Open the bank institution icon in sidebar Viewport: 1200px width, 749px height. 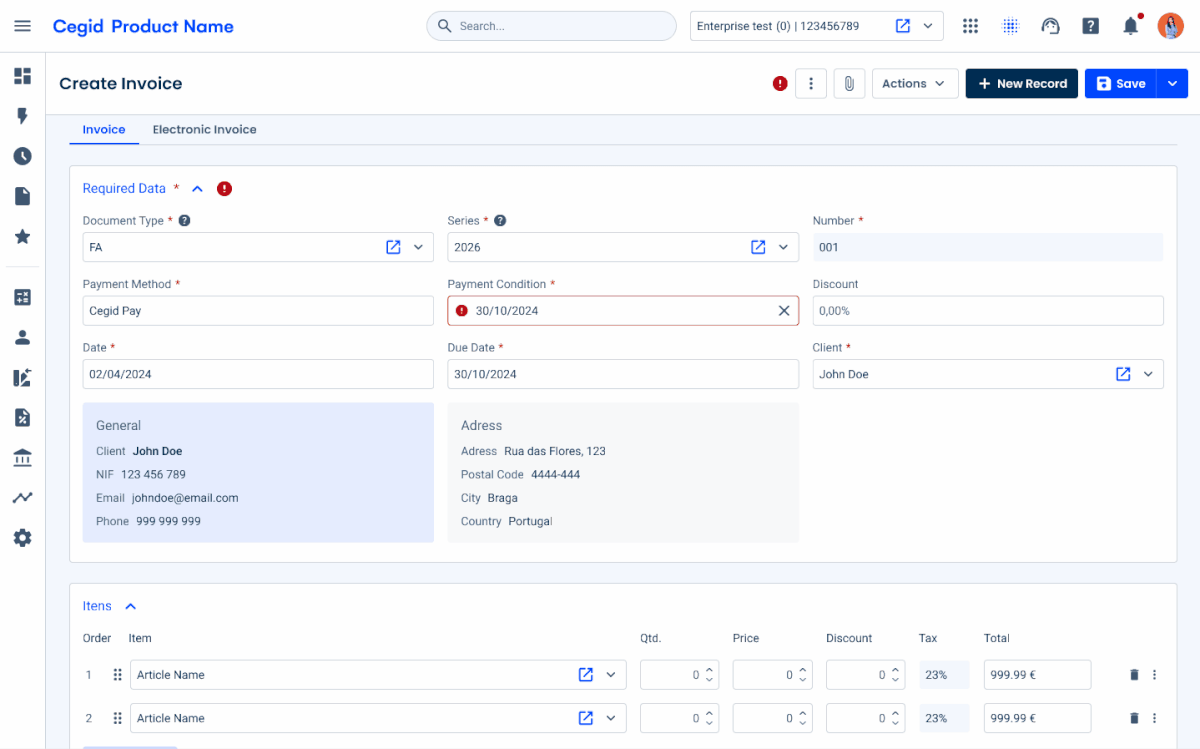click(22, 457)
